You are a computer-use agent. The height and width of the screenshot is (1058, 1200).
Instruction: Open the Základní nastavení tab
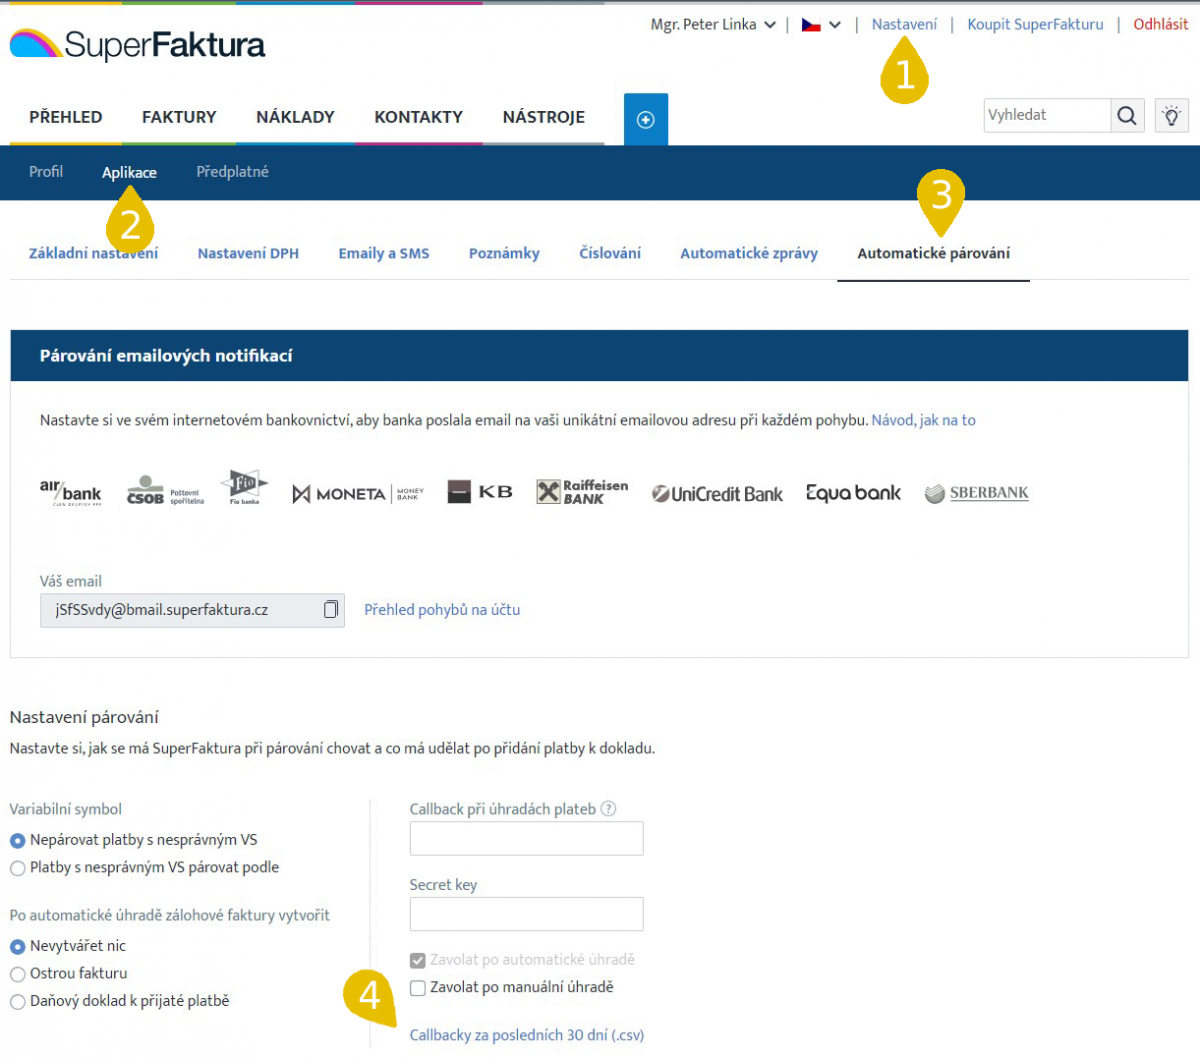93,254
